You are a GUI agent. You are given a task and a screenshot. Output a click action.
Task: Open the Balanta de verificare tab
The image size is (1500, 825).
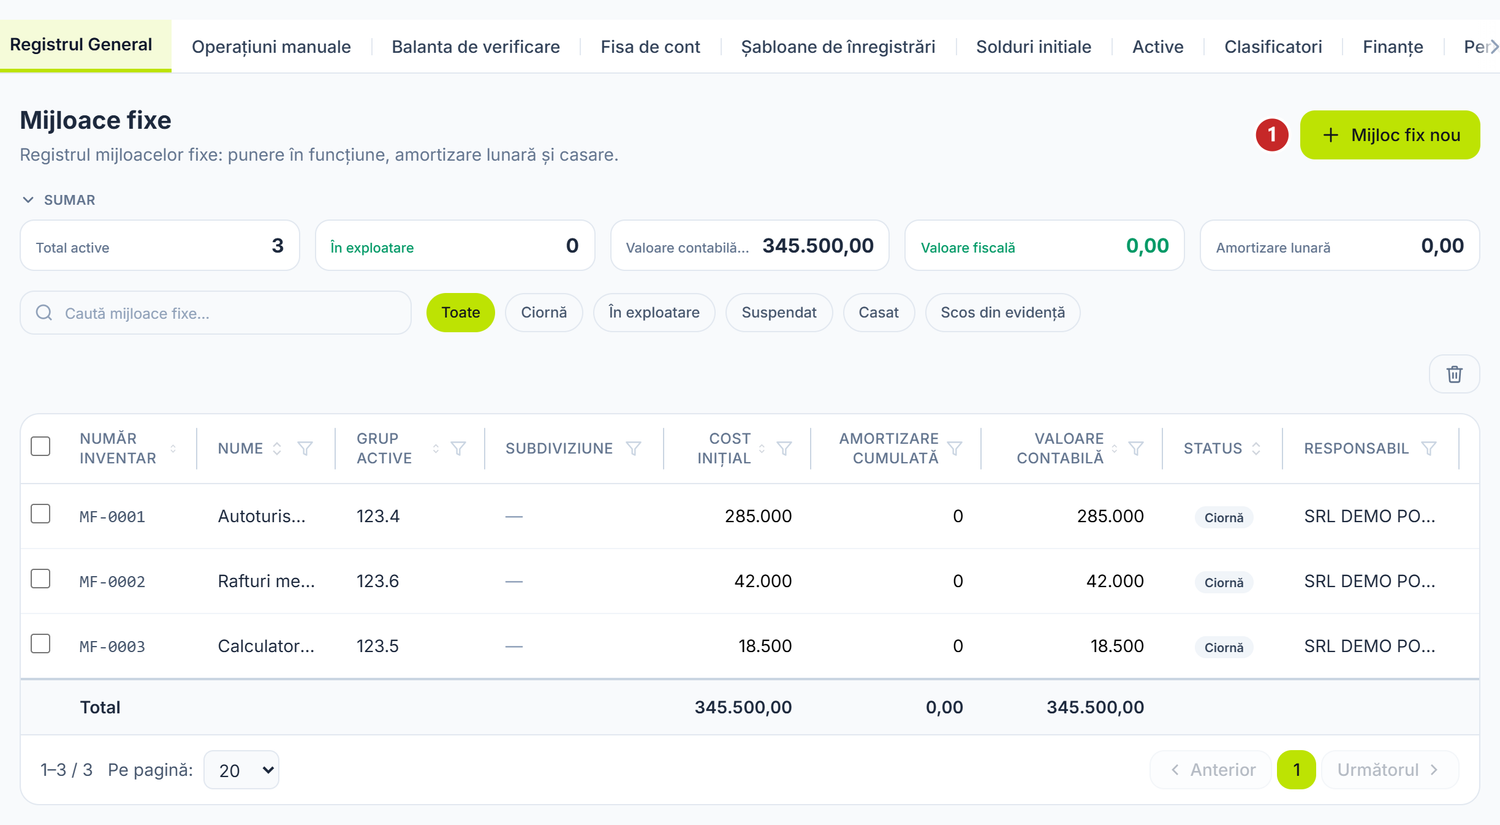coord(476,47)
